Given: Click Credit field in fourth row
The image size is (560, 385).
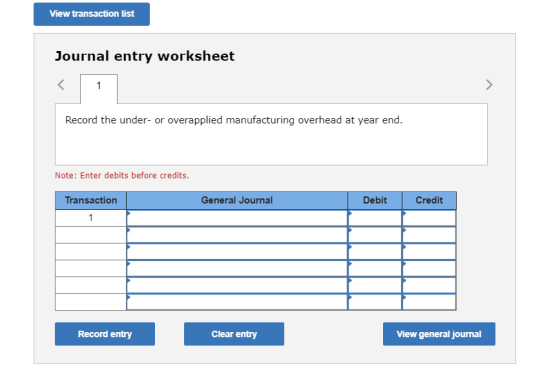Looking at the screenshot, I should pos(429,268).
